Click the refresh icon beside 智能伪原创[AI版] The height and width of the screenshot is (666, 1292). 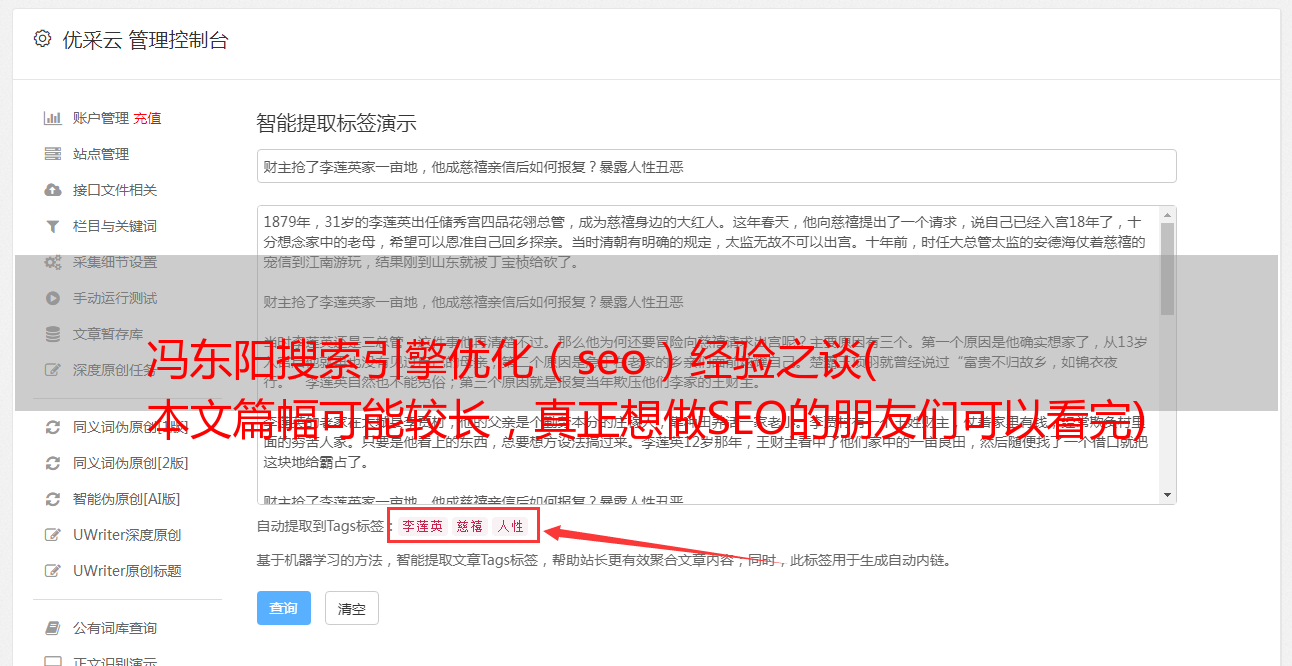[x=53, y=499]
